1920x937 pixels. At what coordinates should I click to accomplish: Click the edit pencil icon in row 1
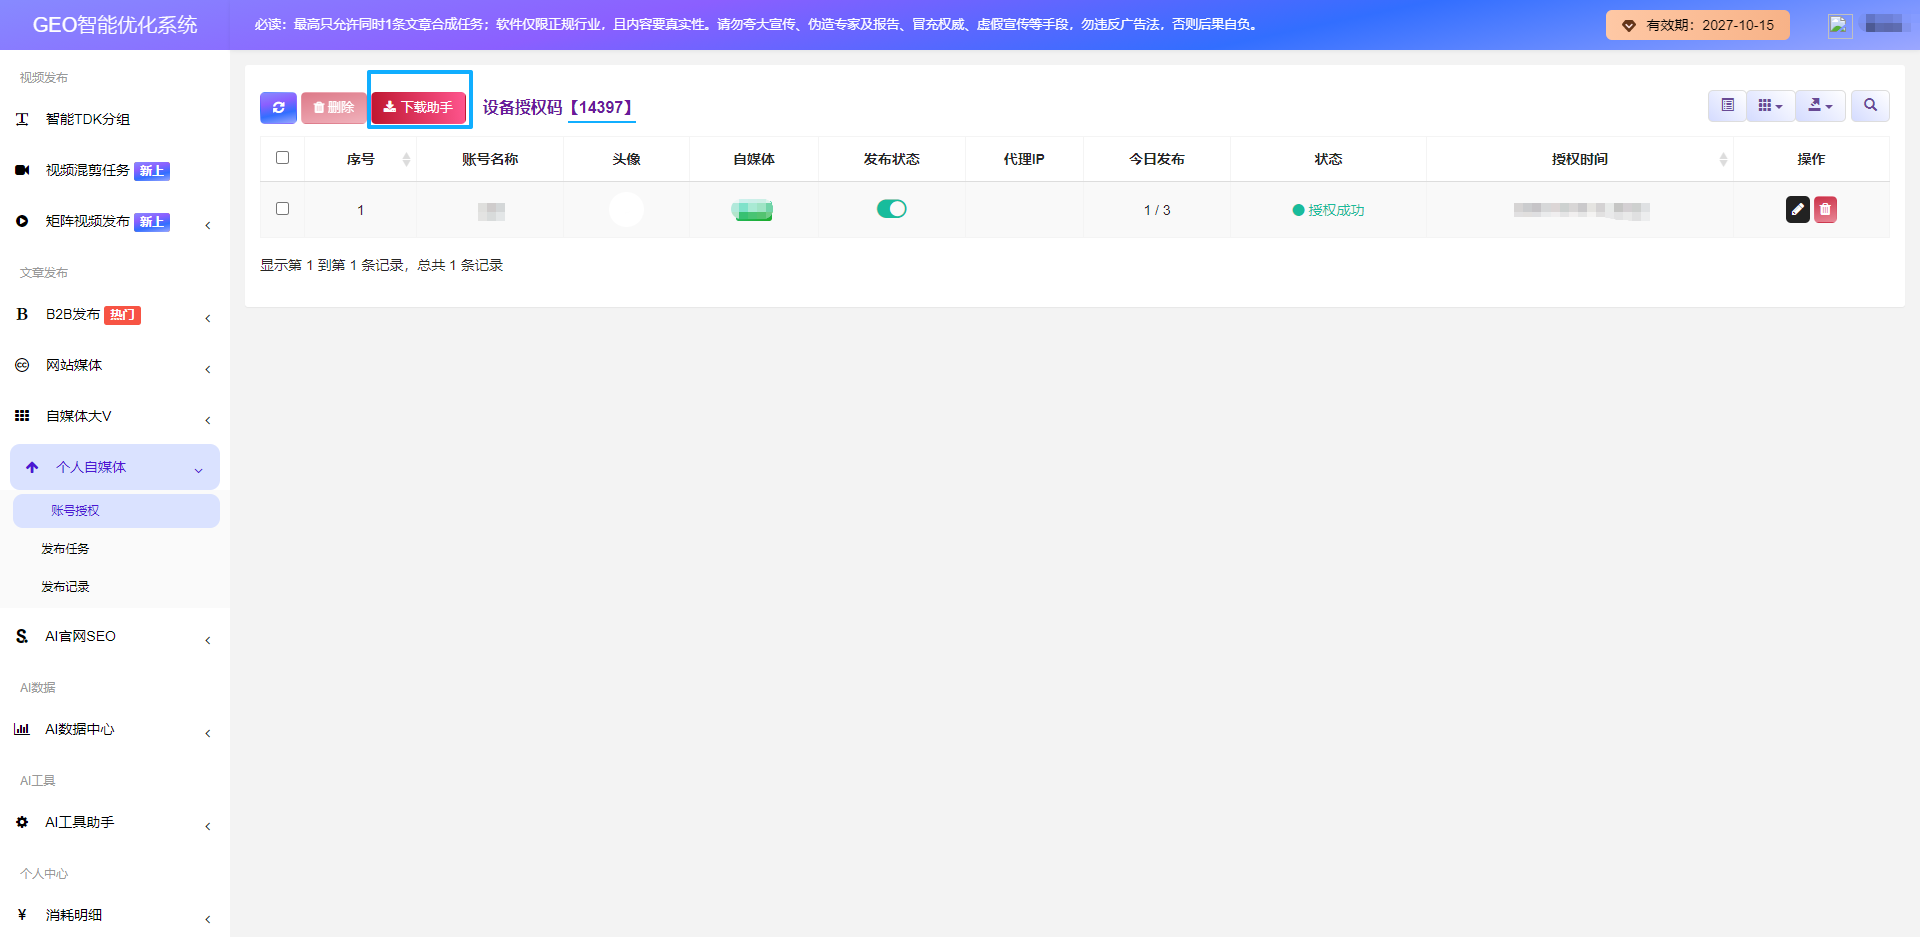point(1797,209)
